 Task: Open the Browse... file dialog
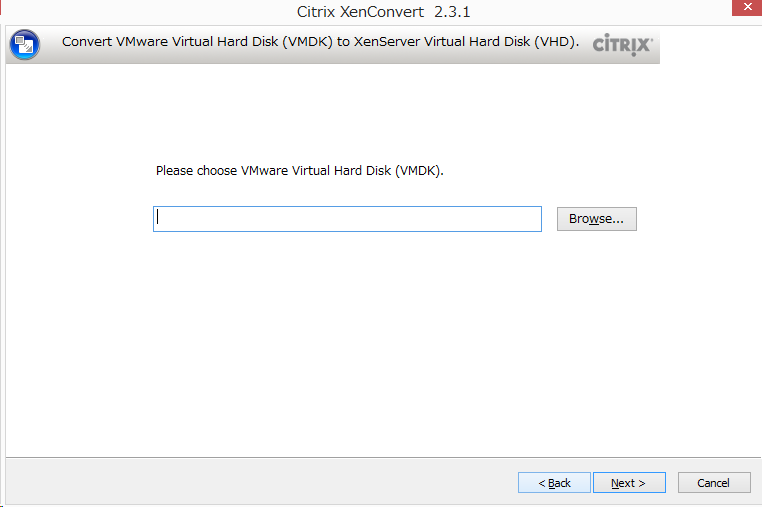[596, 219]
